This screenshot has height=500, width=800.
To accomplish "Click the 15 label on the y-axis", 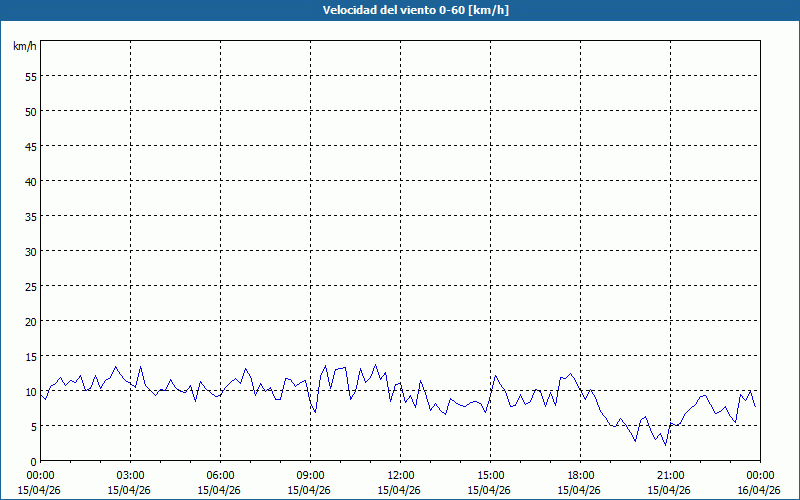I will pyautogui.click(x=30, y=356).
